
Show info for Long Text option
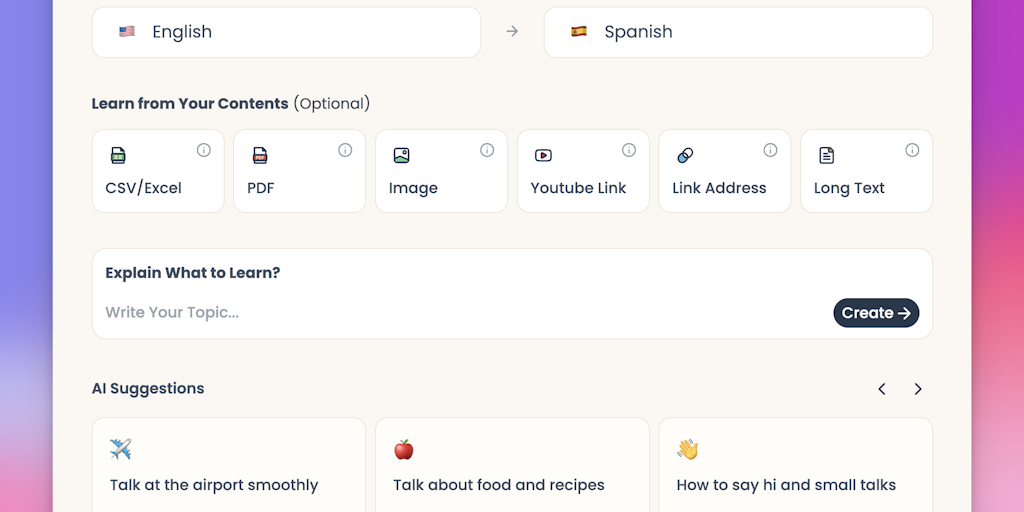click(x=912, y=150)
